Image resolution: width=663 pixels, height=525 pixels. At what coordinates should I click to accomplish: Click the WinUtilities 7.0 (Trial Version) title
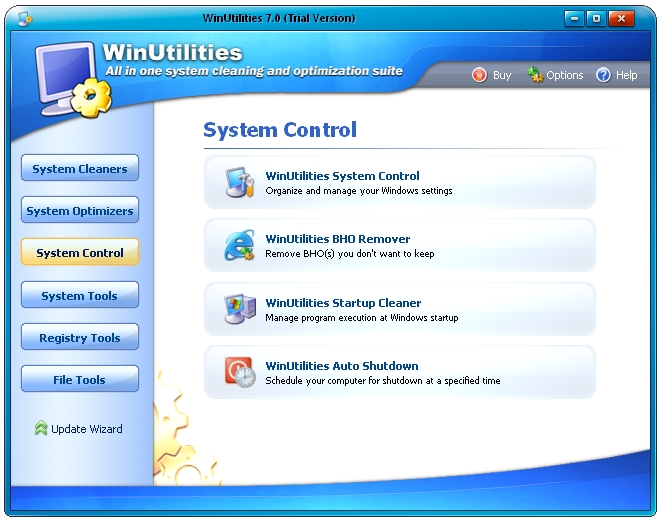(279, 18)
